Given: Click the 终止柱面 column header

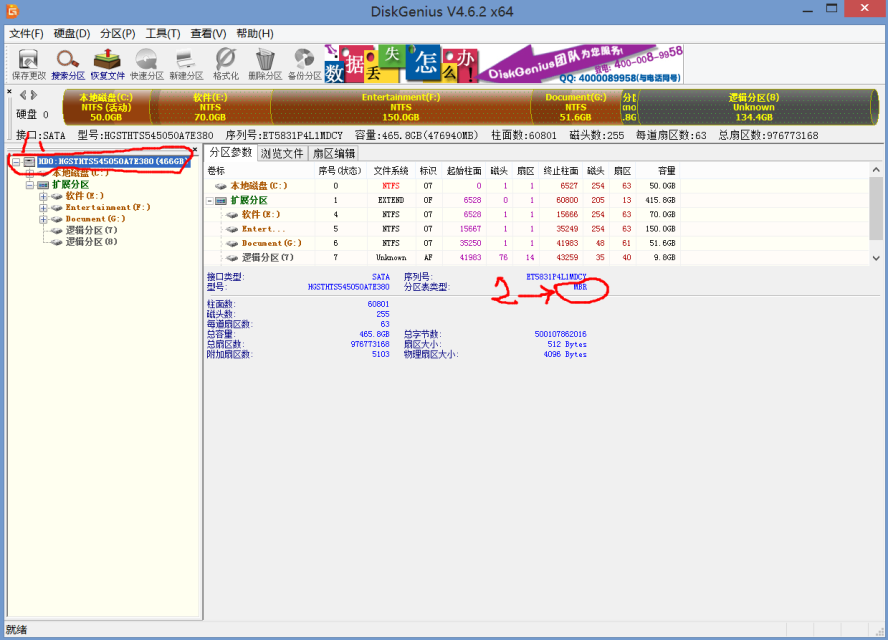Looking at the screenshot, I should click(561, 171).
